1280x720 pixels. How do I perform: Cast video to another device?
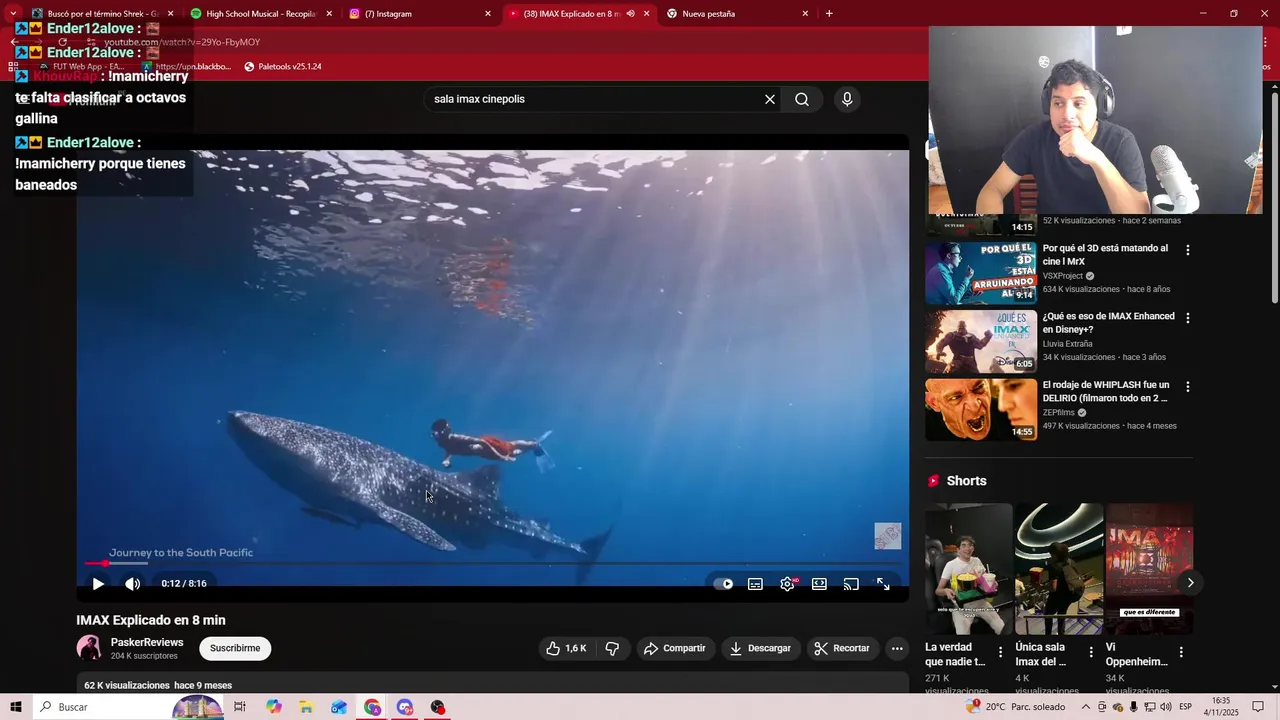click(851, 584)
